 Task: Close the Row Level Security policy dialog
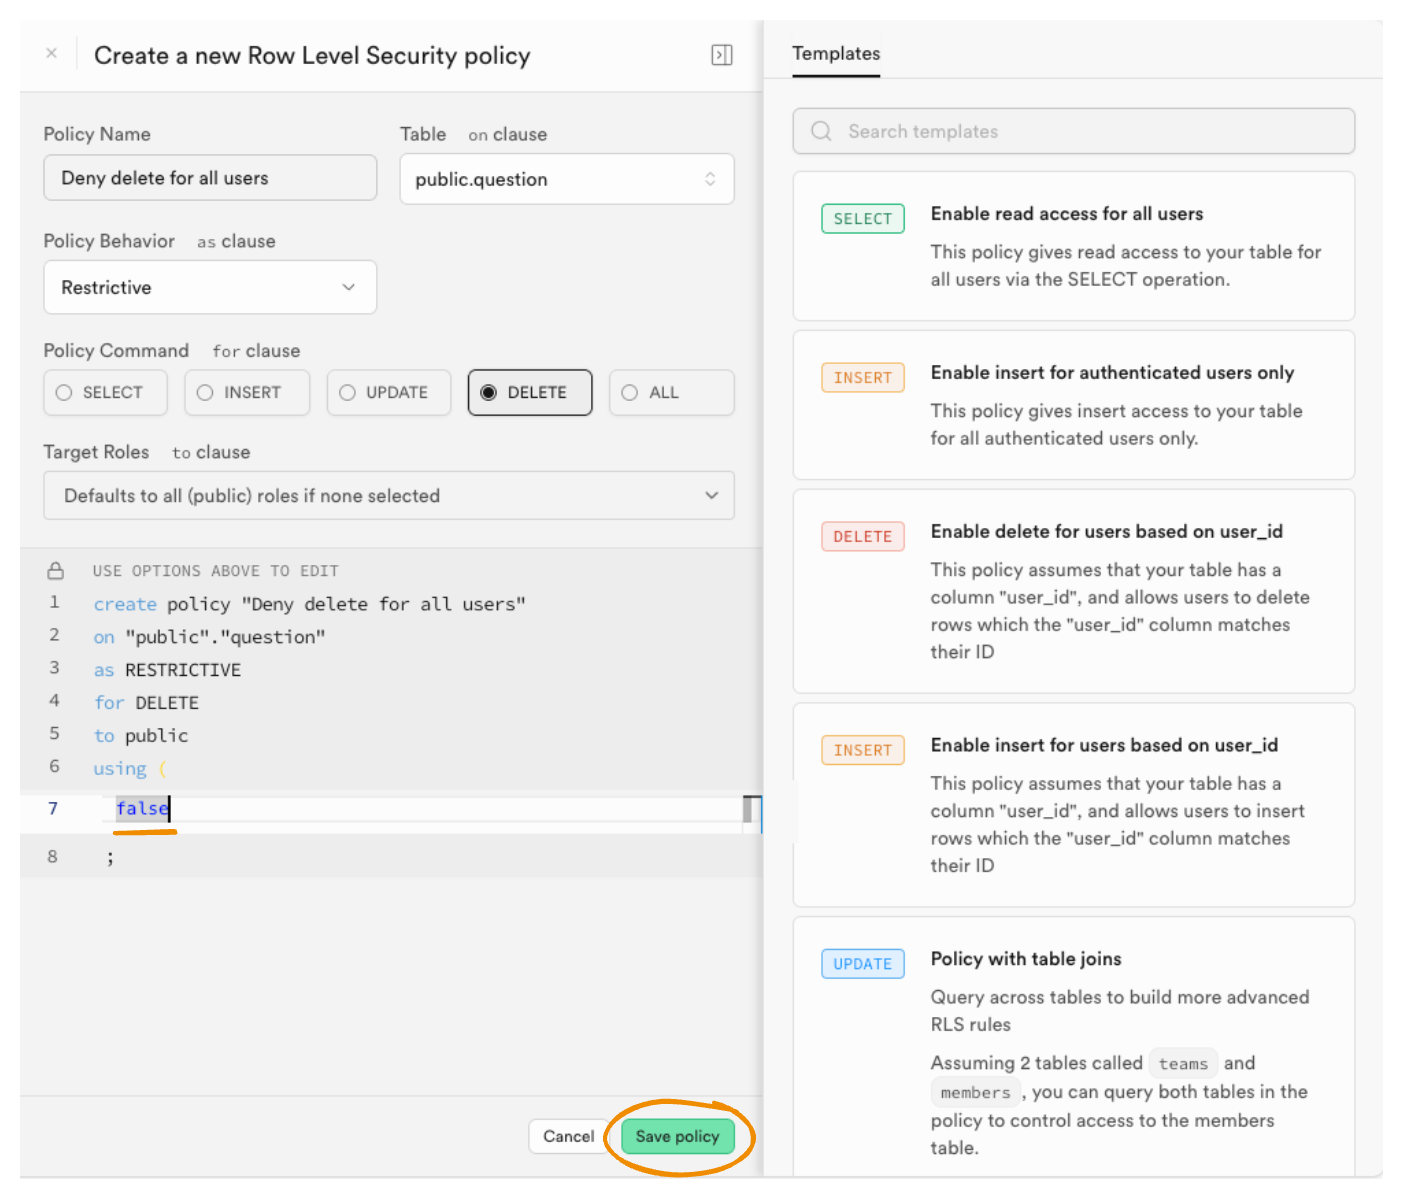[x=51, y=54]
